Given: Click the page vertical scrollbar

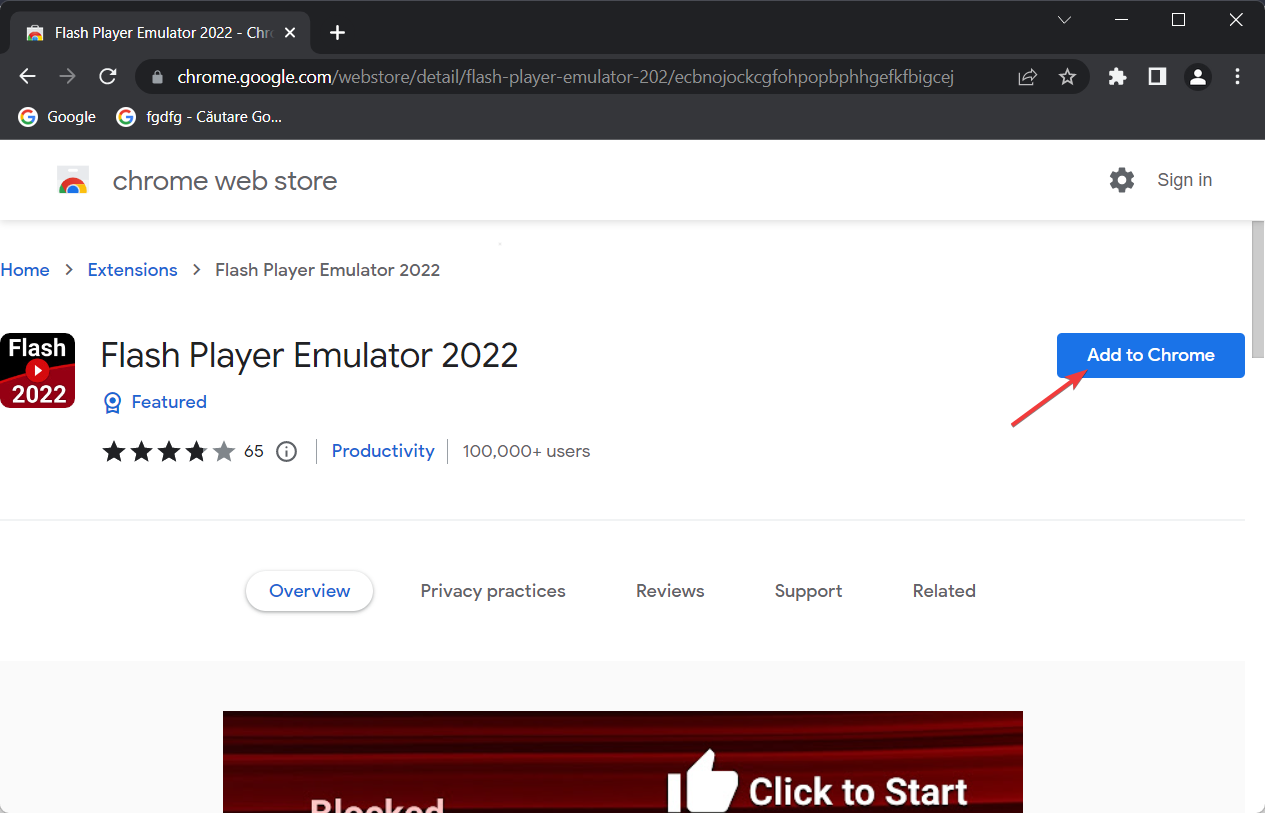Looking at the screenshot, I should (1258, 288).
